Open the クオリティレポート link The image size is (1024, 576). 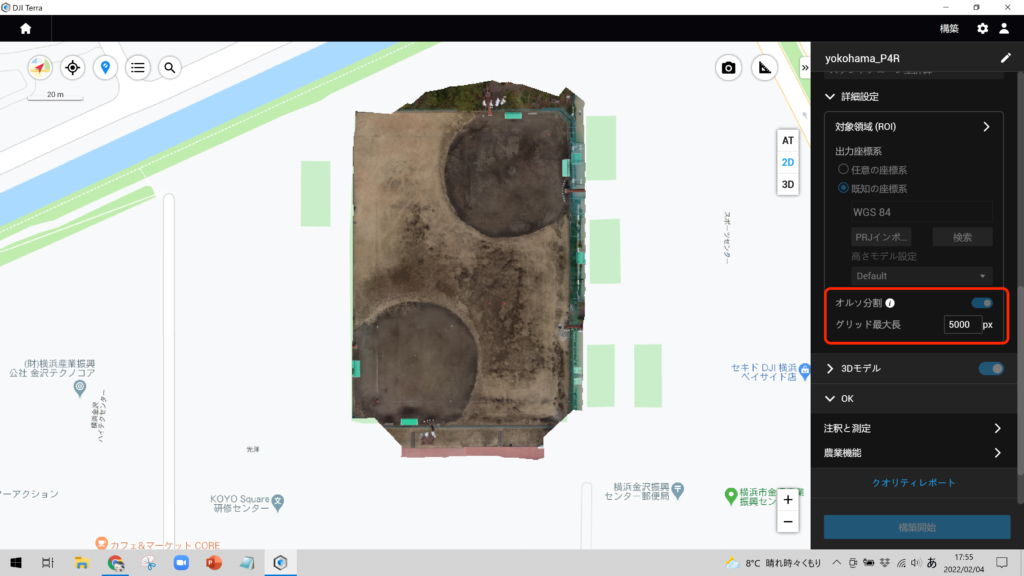pos(916,483)
